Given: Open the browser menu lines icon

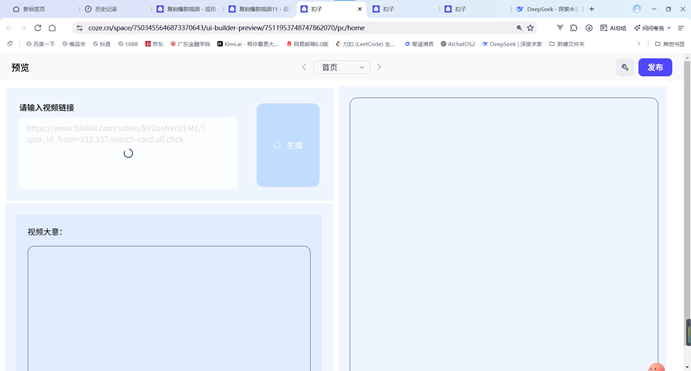Looking at the screenshot, I should click(x=681, y=28).
